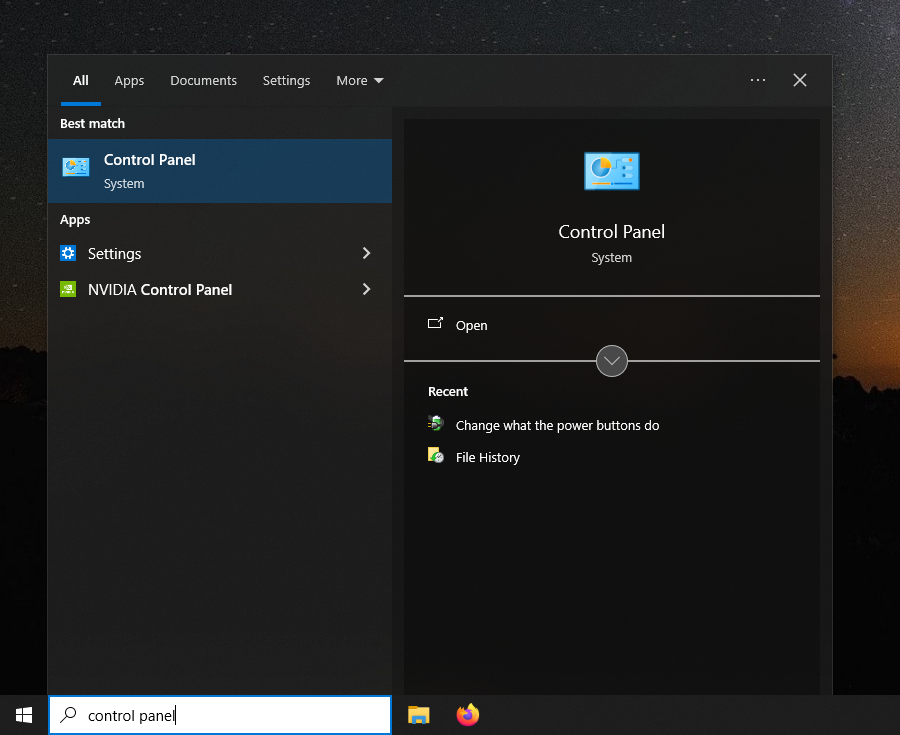900x735 pixels.
Task: Click the large Control Panel icon in preview
Action: [611, 171]
